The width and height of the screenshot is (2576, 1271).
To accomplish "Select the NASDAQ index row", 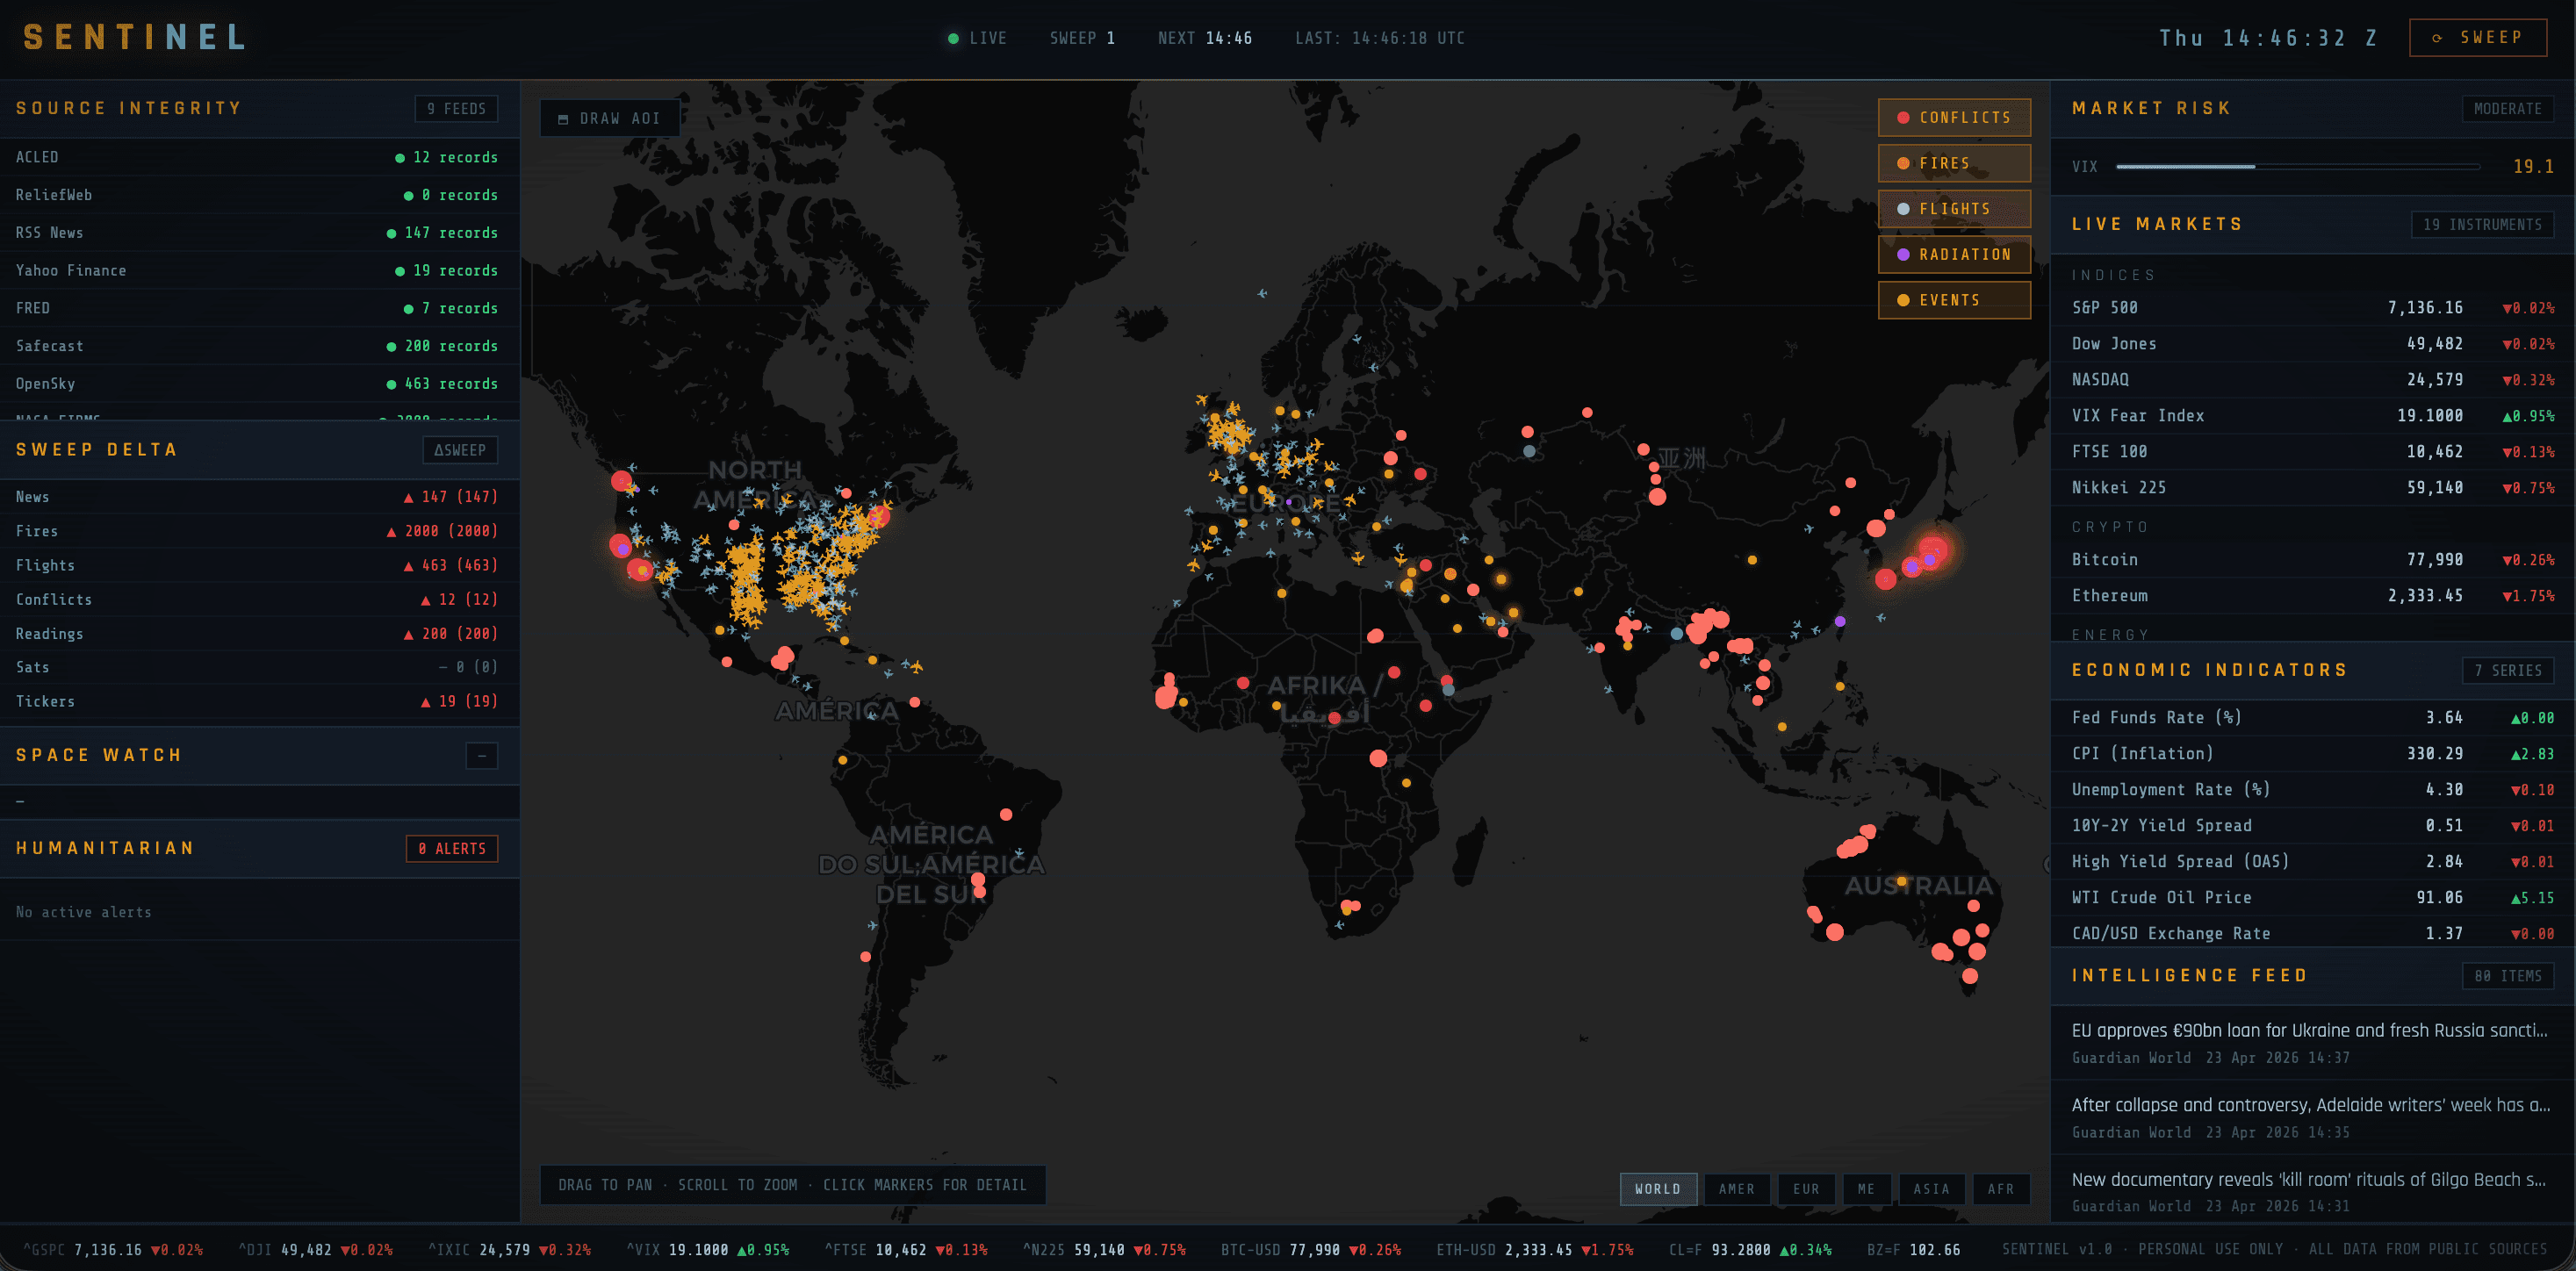I will click(x=2312, y=380).
